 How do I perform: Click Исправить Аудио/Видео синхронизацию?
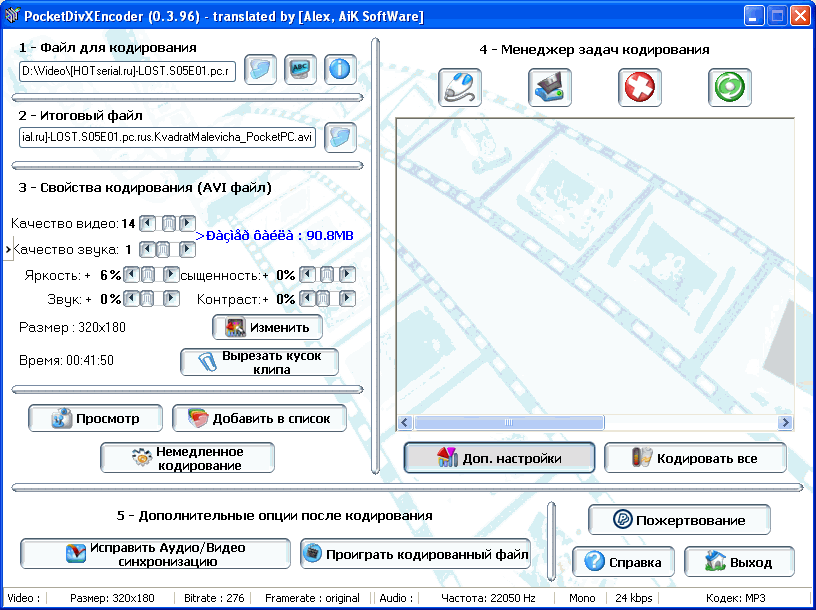coord(155,554)
